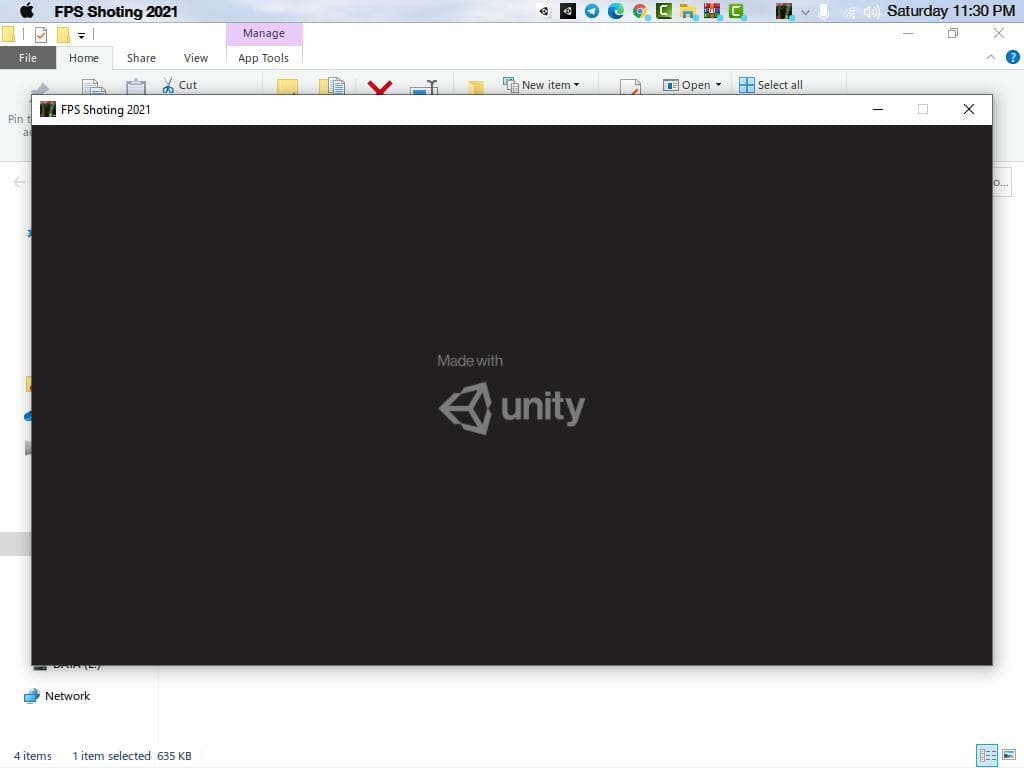The image size is (1024, 768).
Task: Select Network in the Explorer navigation pane
Action: point(57,696)
